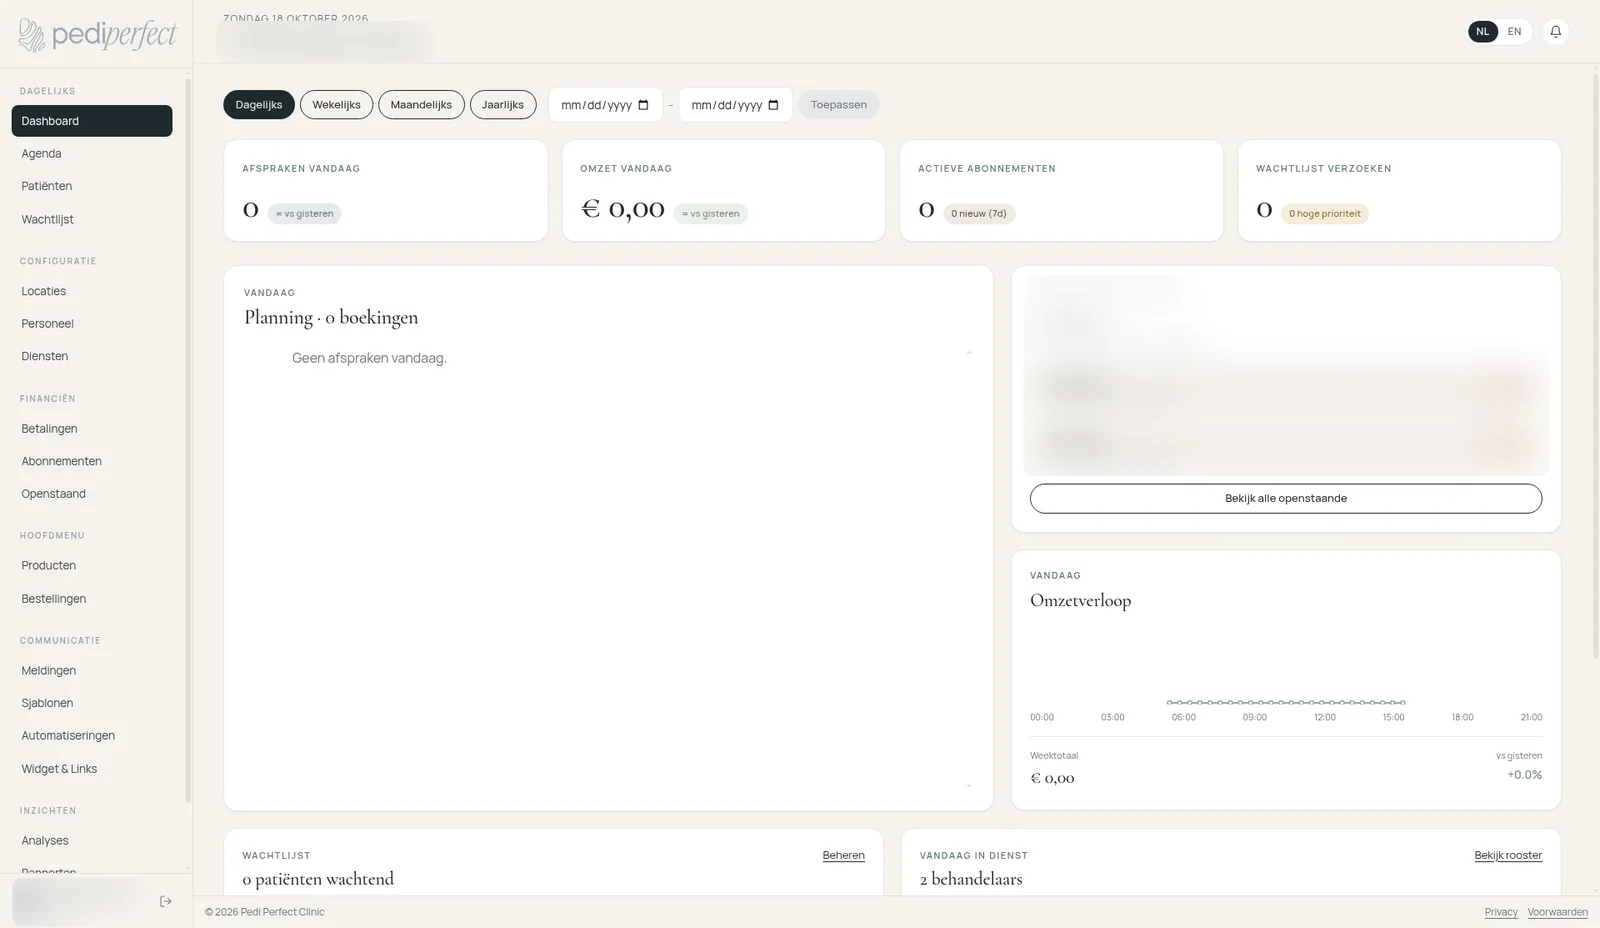
Task: Click the '= vs gisteren' badge under Omzet vandaag
Action: pyautogui.click(x=710, y=213)
